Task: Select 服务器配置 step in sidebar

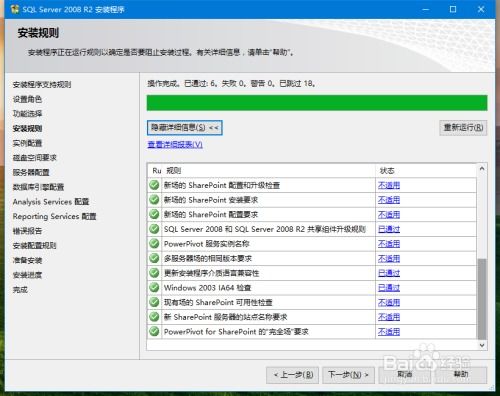Action: 31,173
